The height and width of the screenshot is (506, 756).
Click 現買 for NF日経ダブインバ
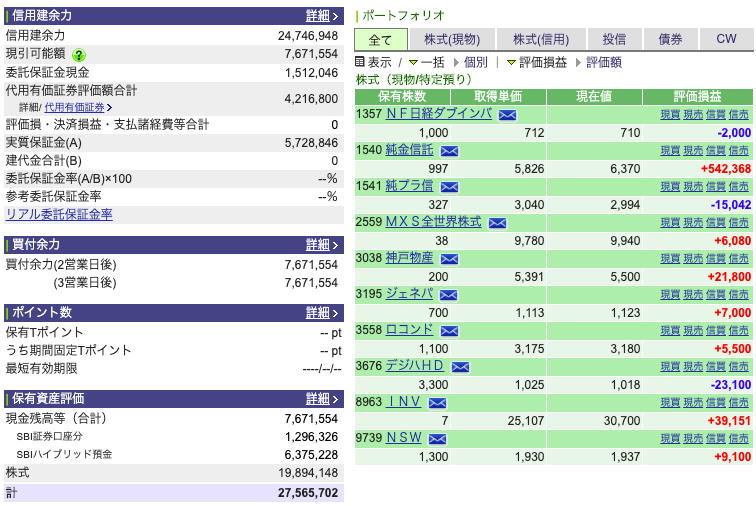[670, 115]
